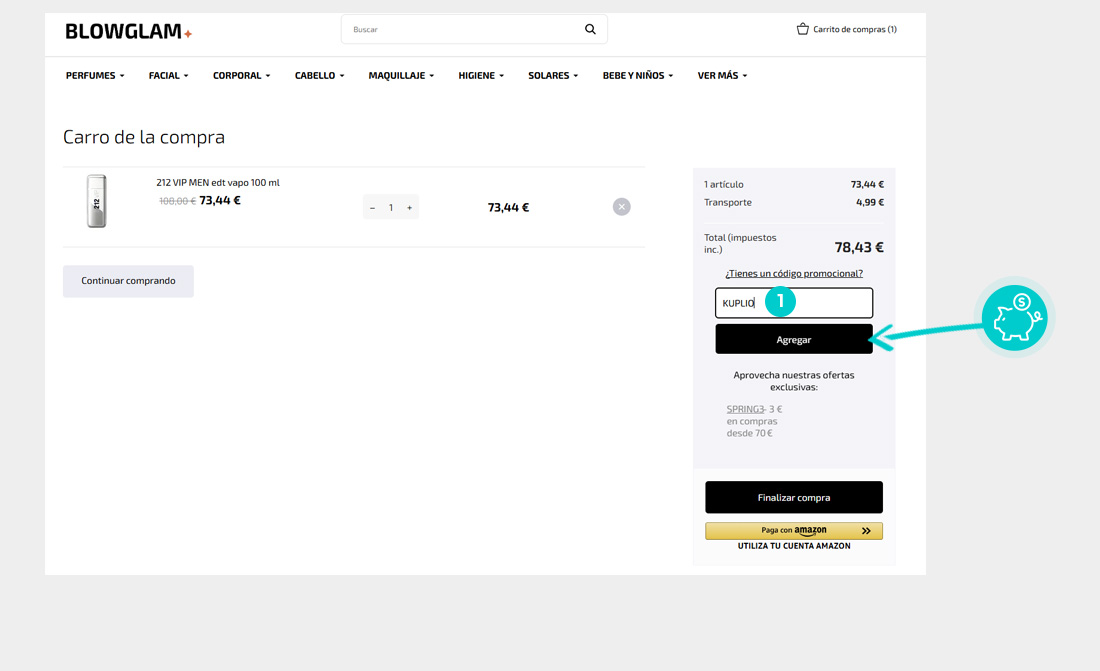
Task: Open the VER MÁS dropdown
Action: (x=722, y=76)
